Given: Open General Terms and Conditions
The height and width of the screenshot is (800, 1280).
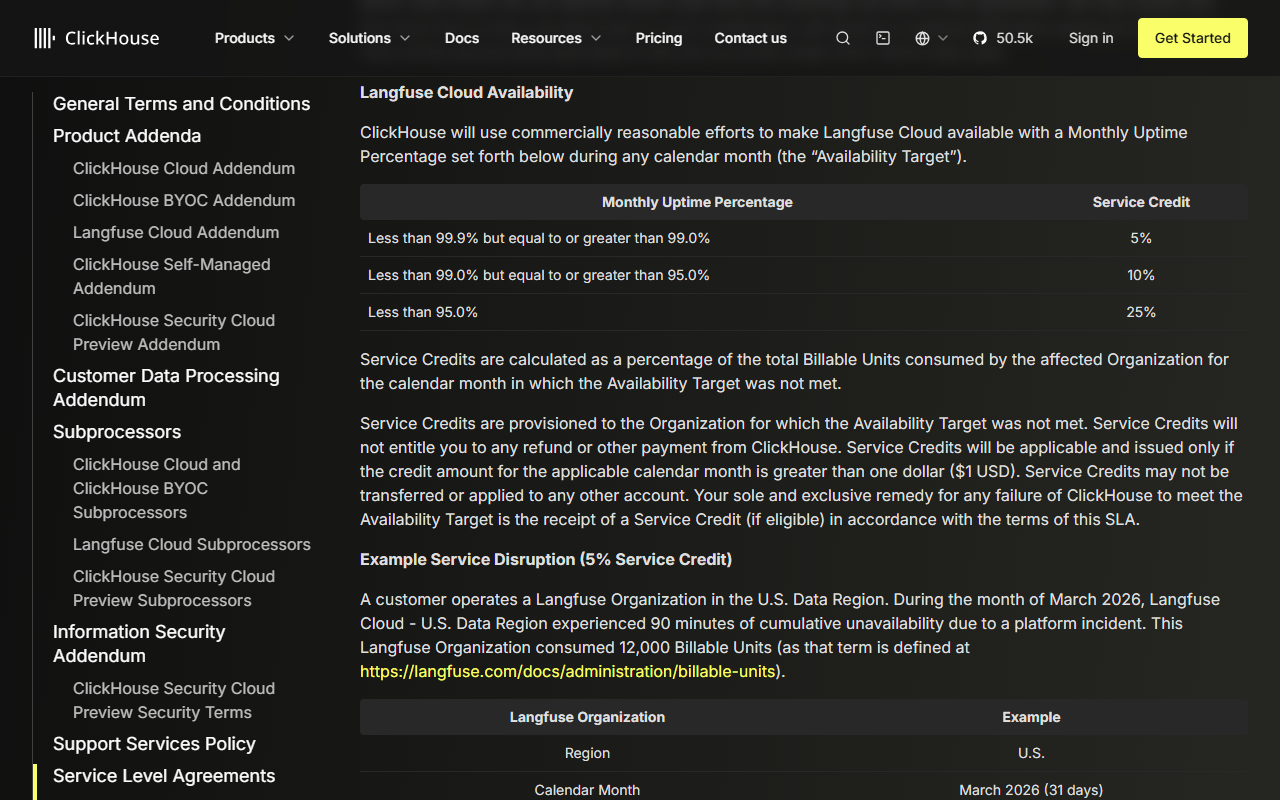Looking at the screenshot, I should point(182,104).
